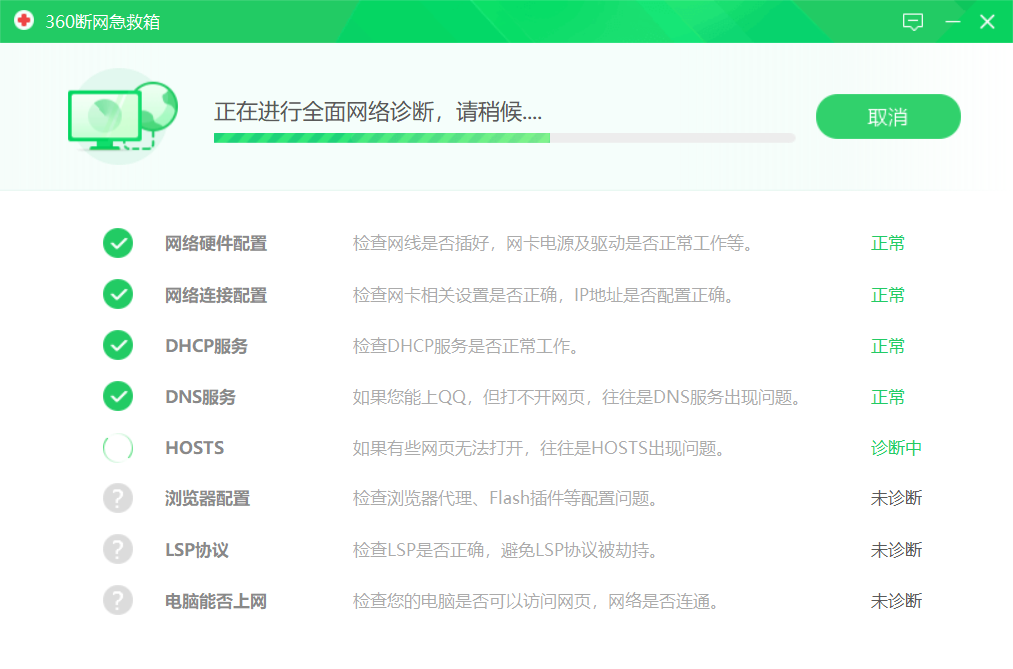Click the computer and globe network illustration
Viewport: 1013px width, 669px height.
[122, 116]
